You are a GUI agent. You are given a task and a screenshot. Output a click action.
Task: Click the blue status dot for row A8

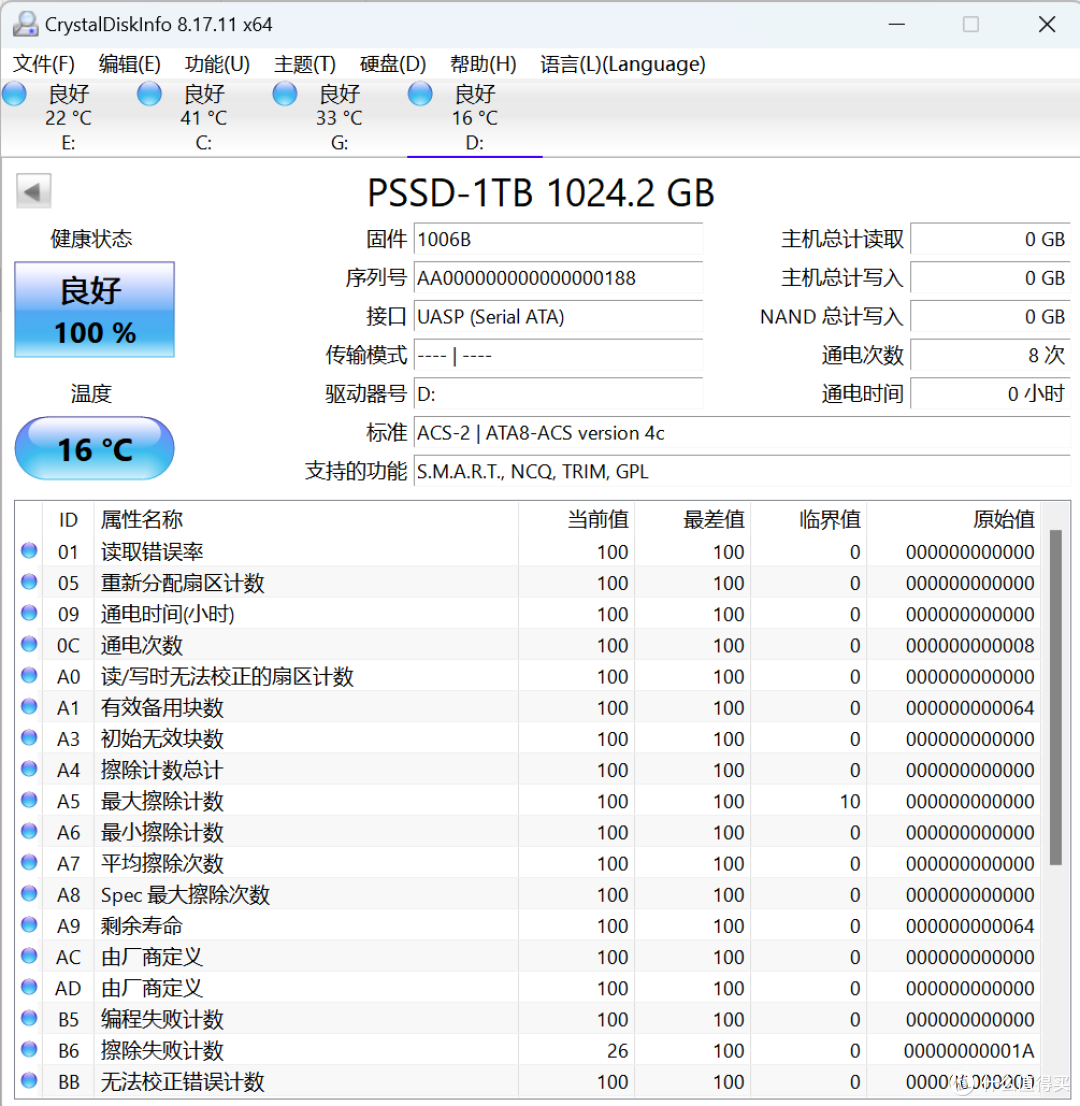pos(29,893)
